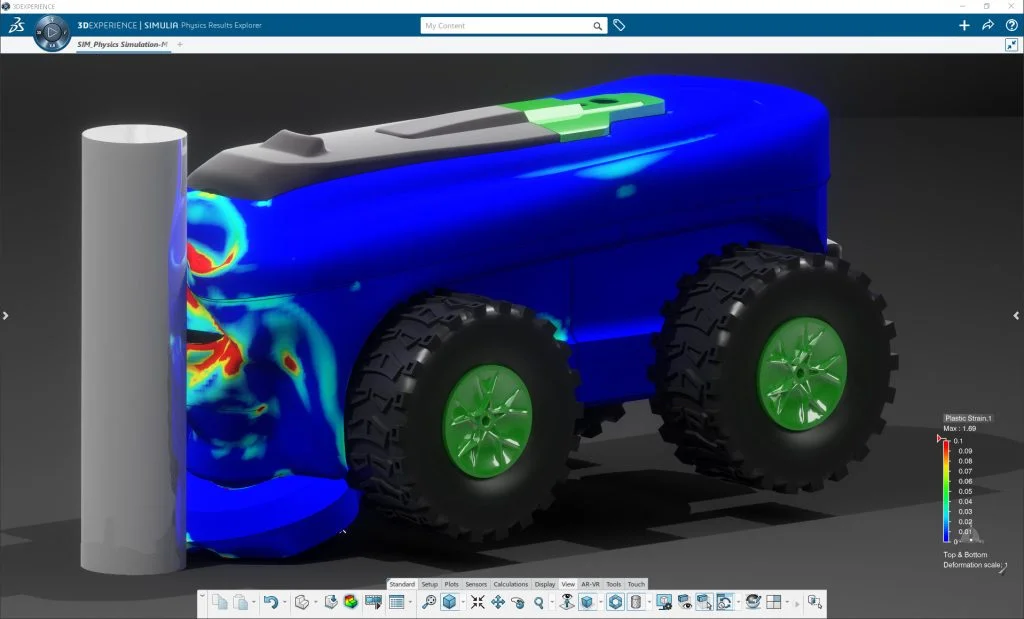Select the Zoom magnifier tool
1024x619 pixels.
(538, 602)
